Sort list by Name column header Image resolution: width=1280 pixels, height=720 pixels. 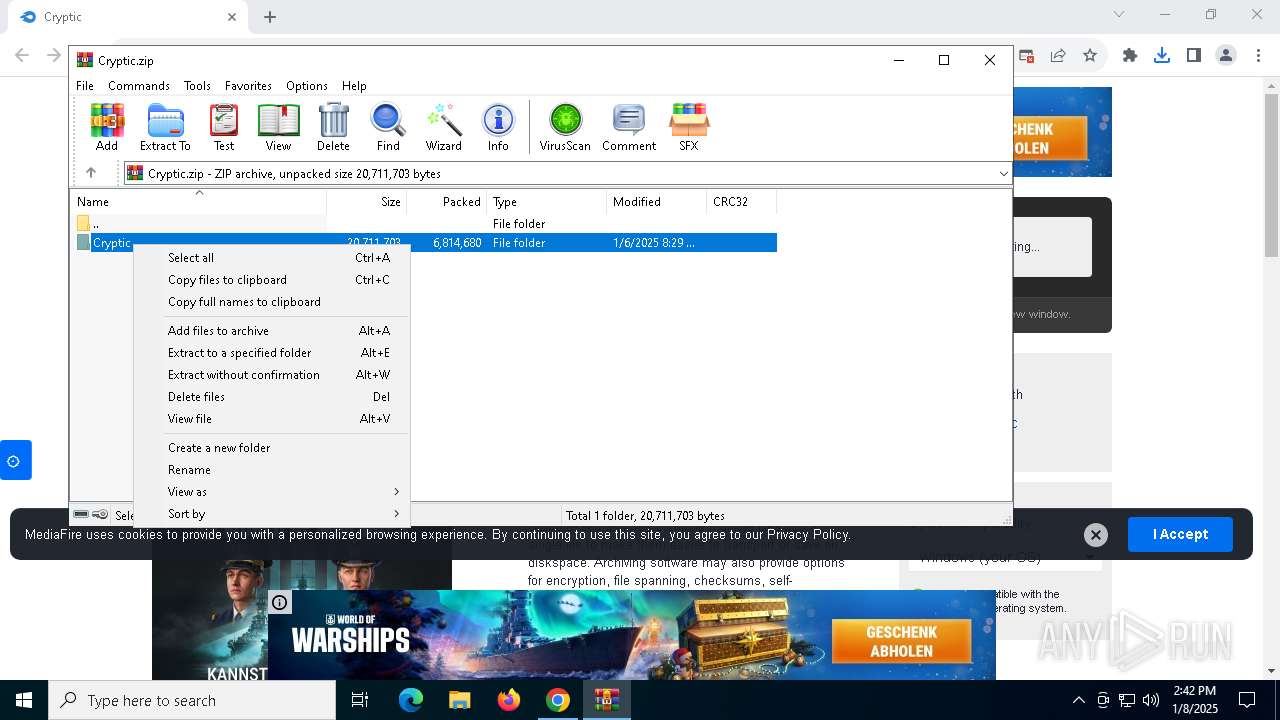point(198,202)
